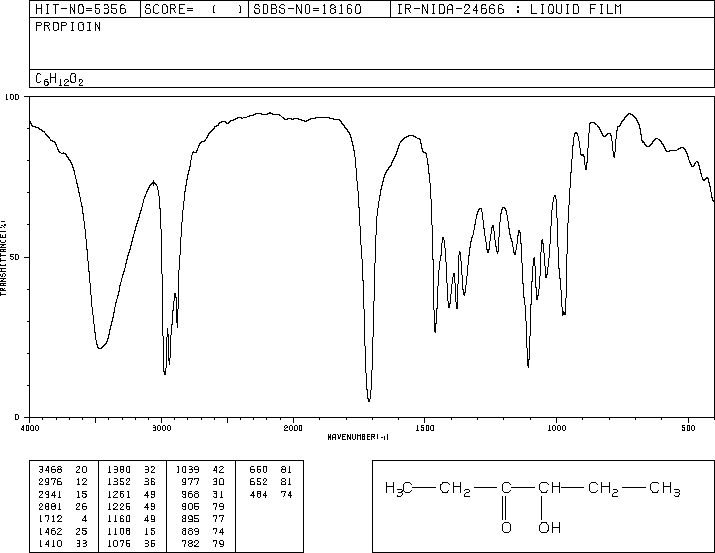Select peak table entry 1462

(x=50, y=532)
